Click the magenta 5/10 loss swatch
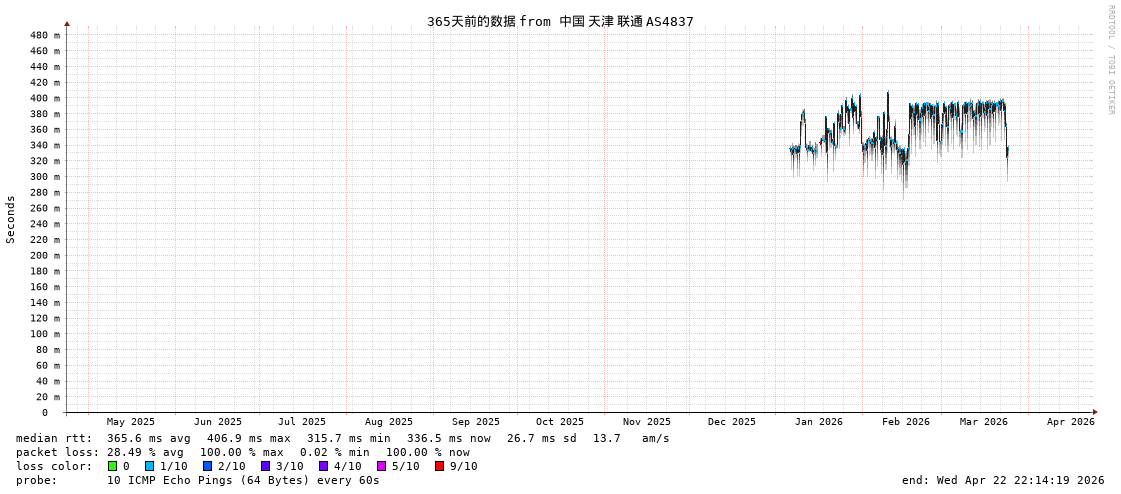 [x=381, y=466]
